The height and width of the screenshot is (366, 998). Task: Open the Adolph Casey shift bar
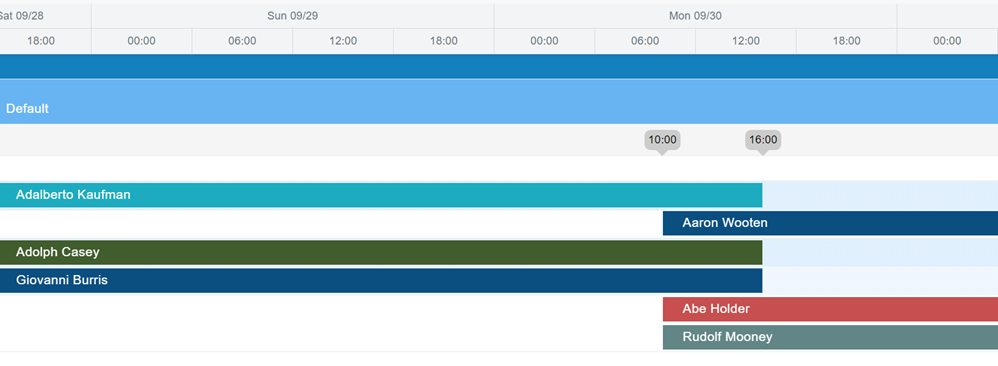tap(381, 252)
